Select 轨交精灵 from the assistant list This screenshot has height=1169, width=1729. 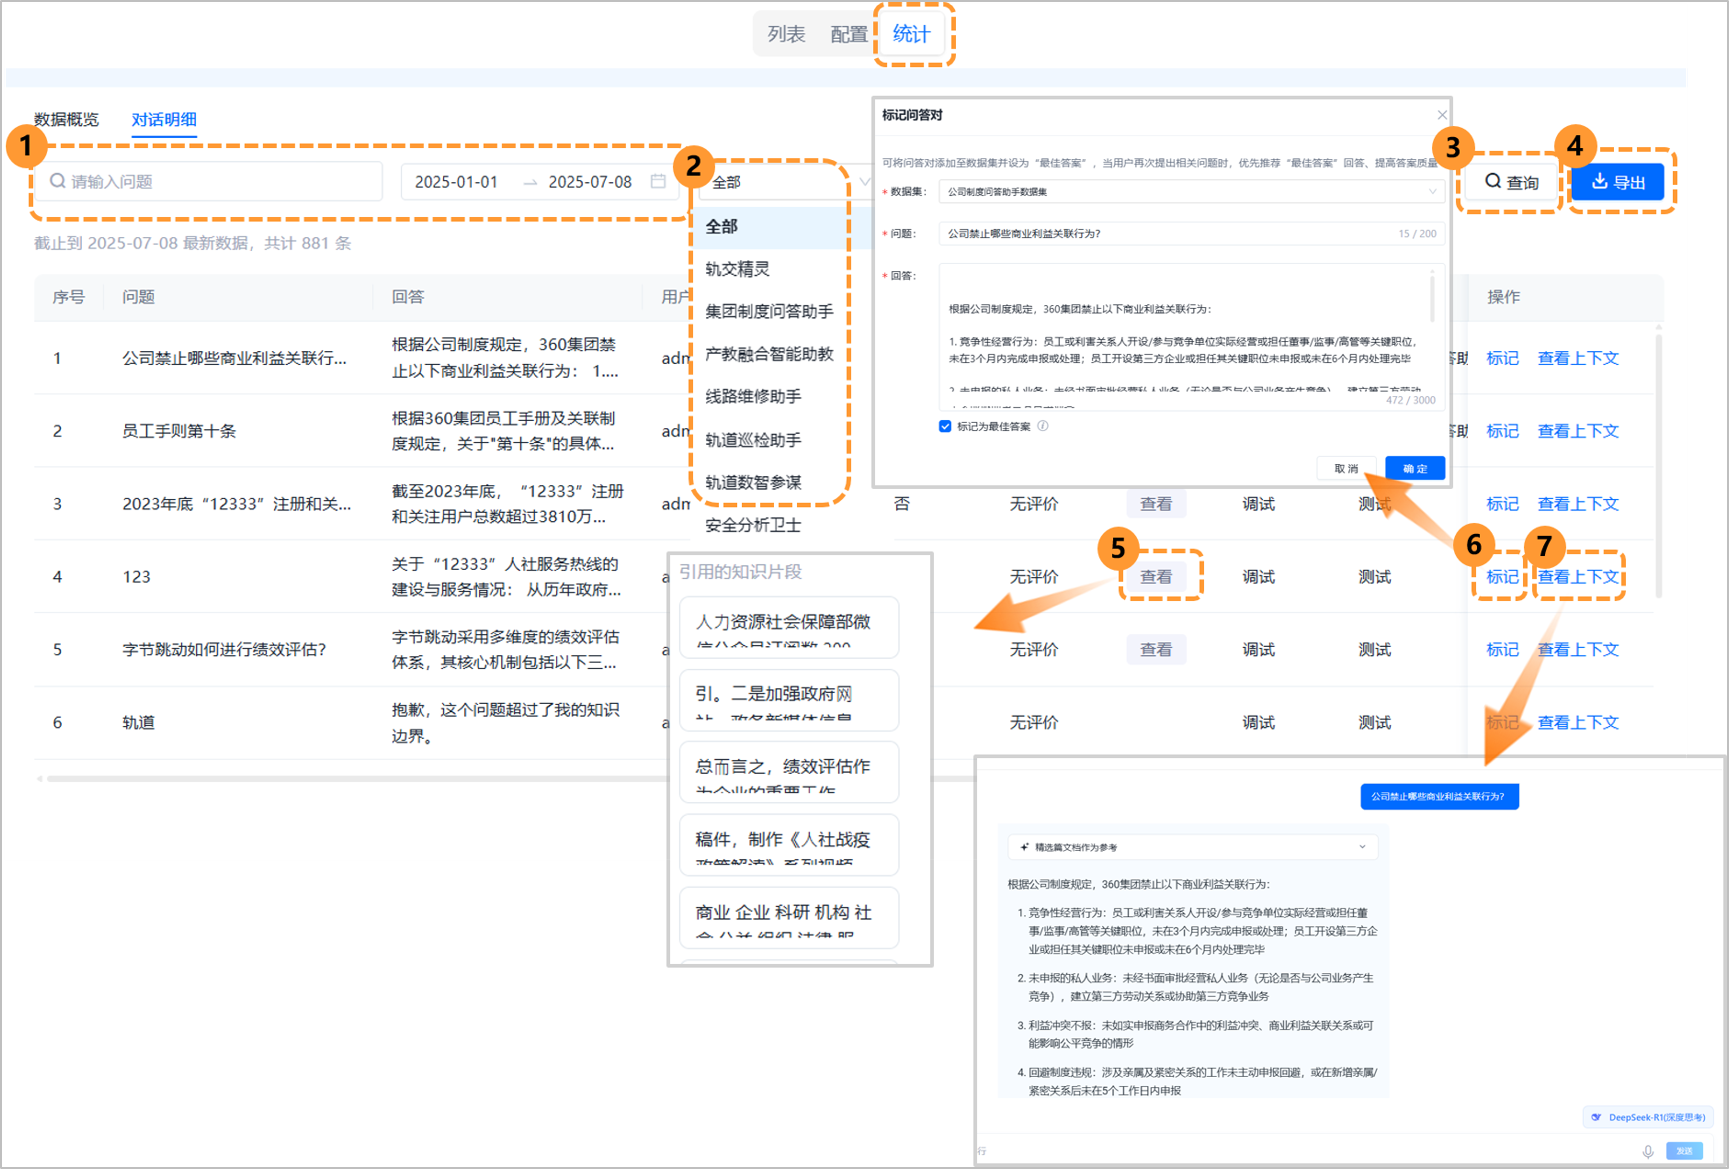pyautogui.click(x=740, y=268)
